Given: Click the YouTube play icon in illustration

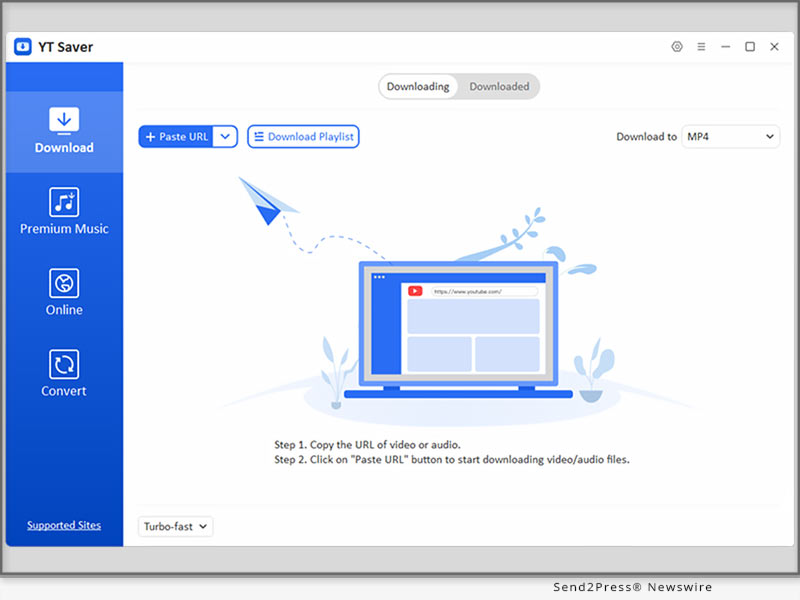Looking at the screenshot, I should [414, 291].
